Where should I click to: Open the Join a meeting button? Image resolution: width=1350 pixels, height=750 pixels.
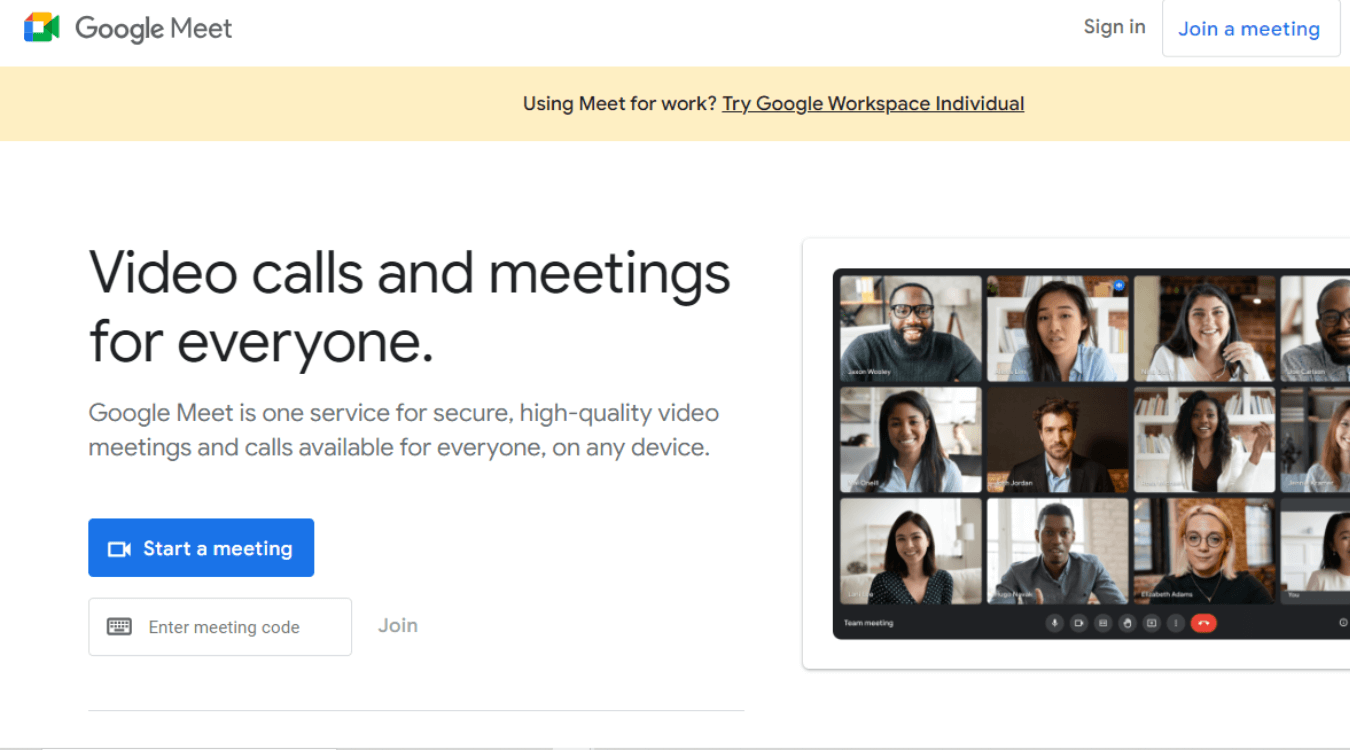(1250, 29)
